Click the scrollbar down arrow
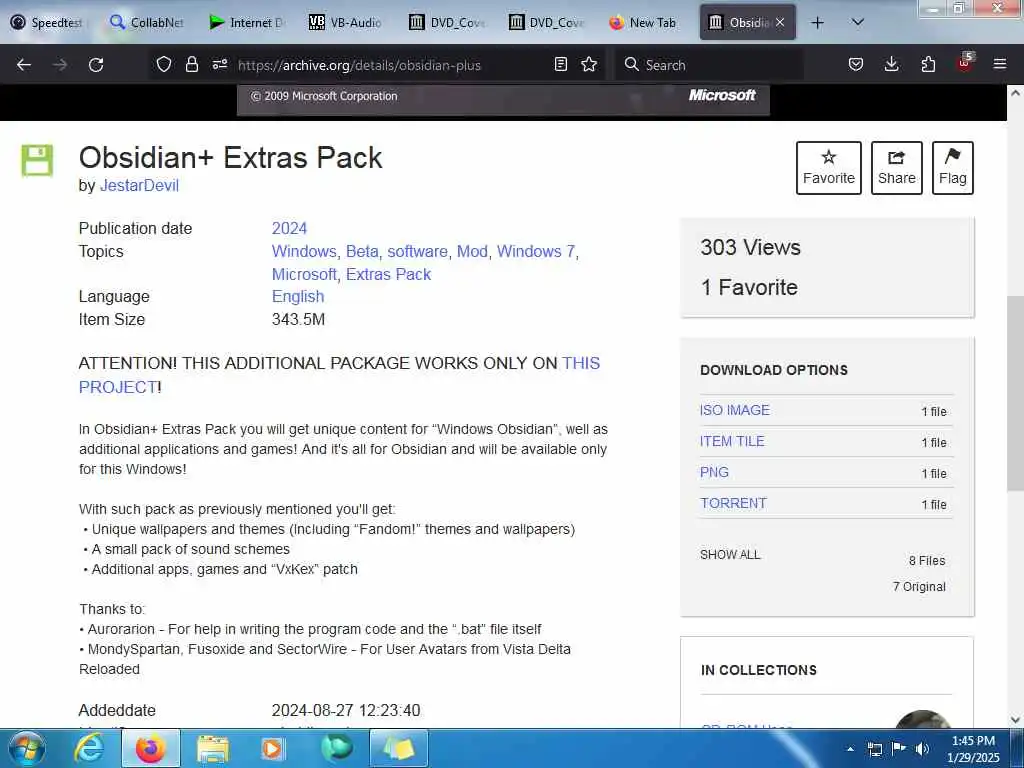 point(1015,720)
